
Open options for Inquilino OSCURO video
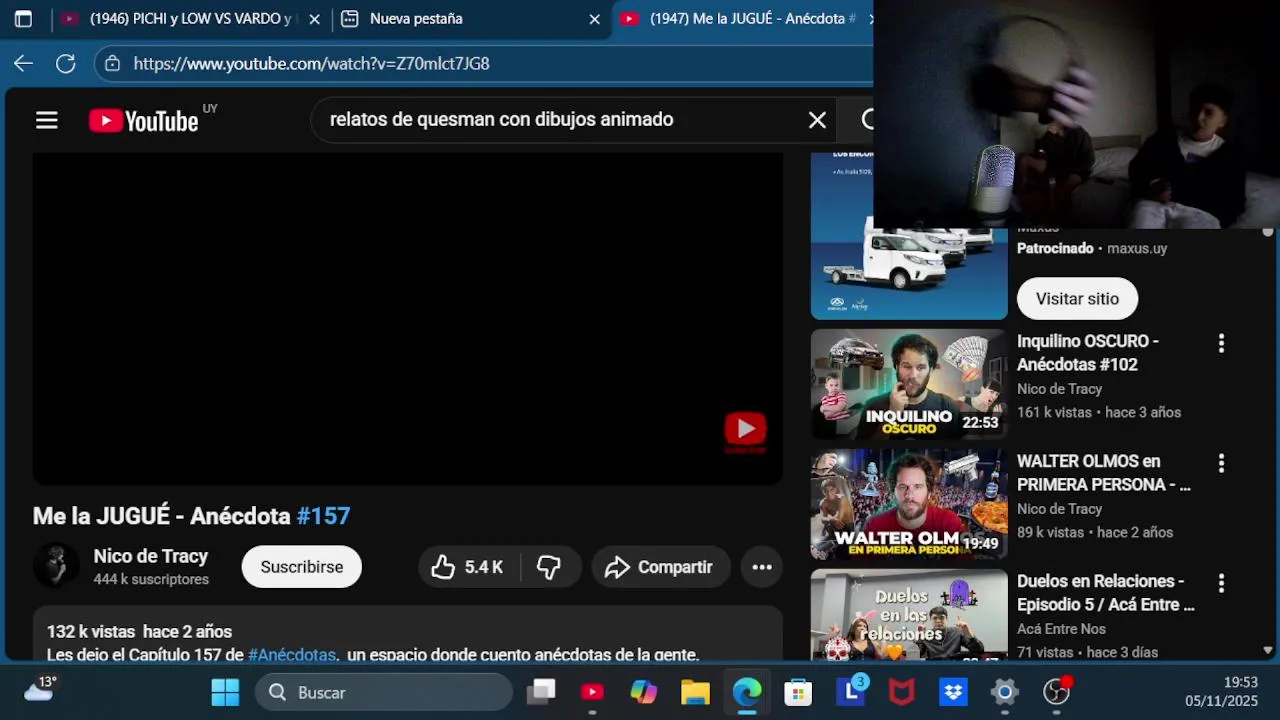1221,343
